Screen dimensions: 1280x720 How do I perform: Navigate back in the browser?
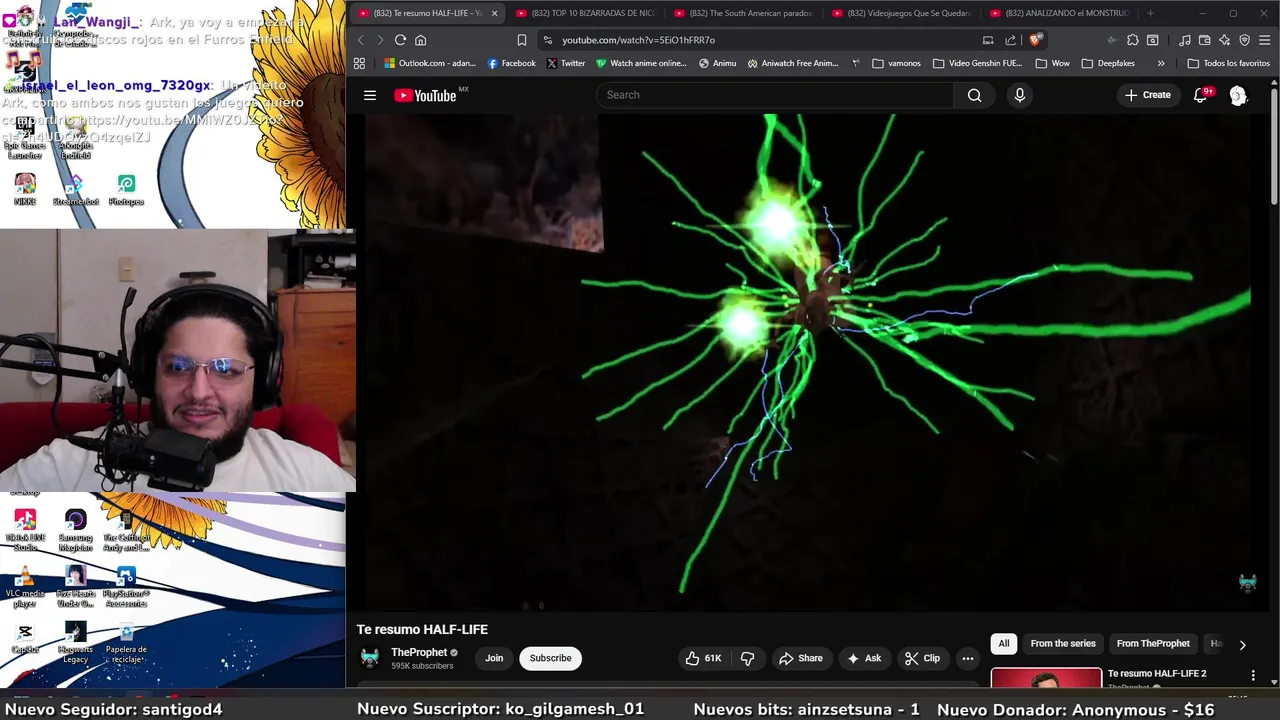tap(361, 40)
